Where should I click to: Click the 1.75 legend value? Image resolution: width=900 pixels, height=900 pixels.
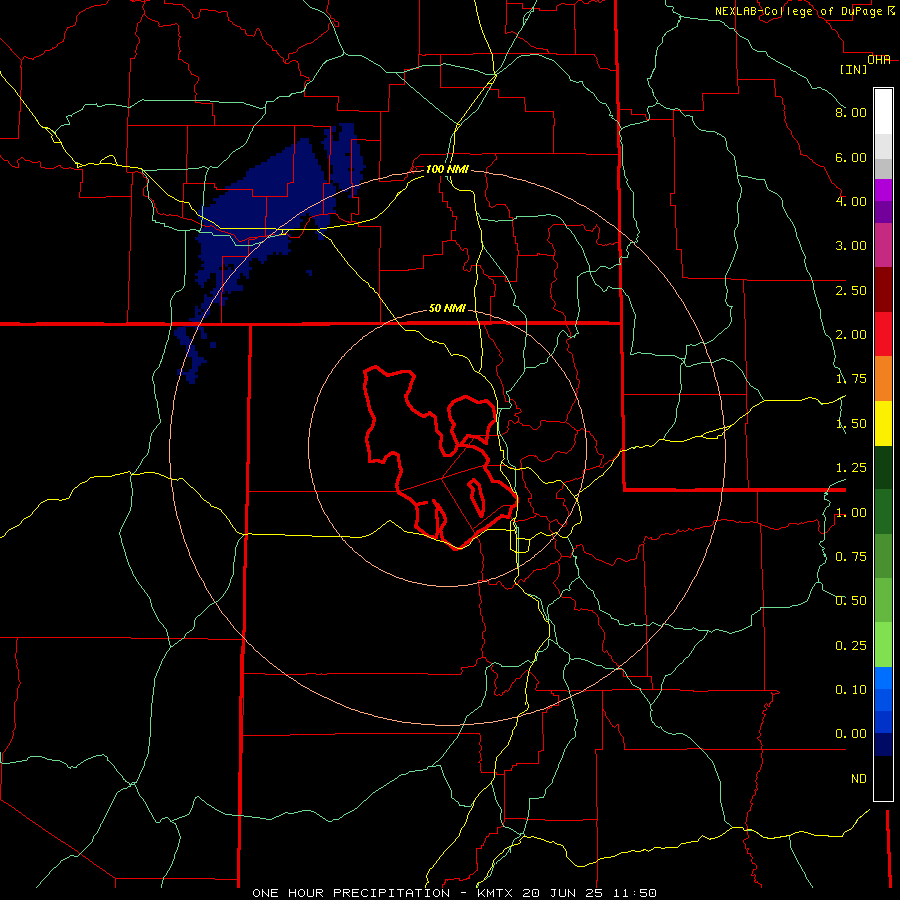coord(851,379)
